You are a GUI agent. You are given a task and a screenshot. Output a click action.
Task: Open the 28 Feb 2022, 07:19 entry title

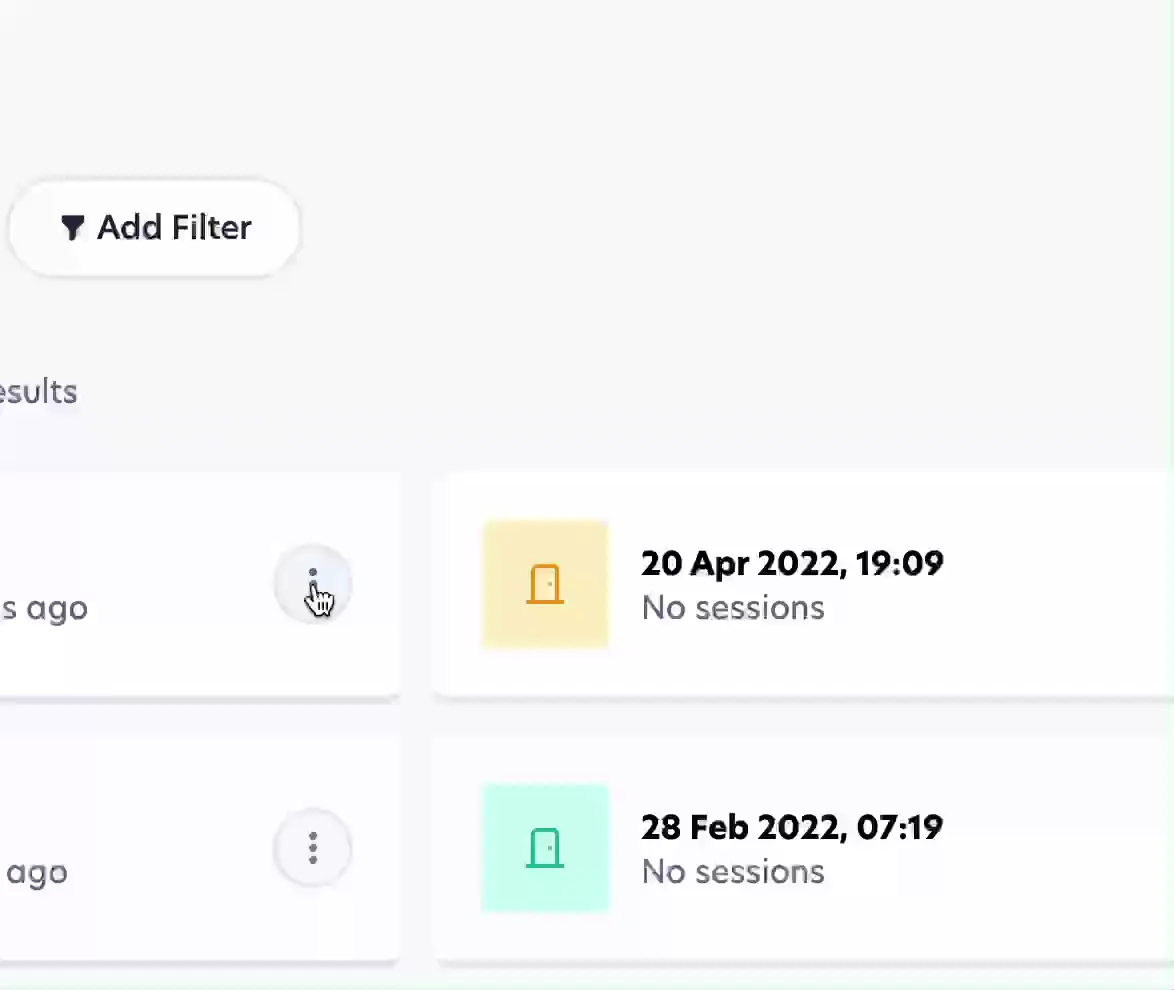[x=792, y=828]
